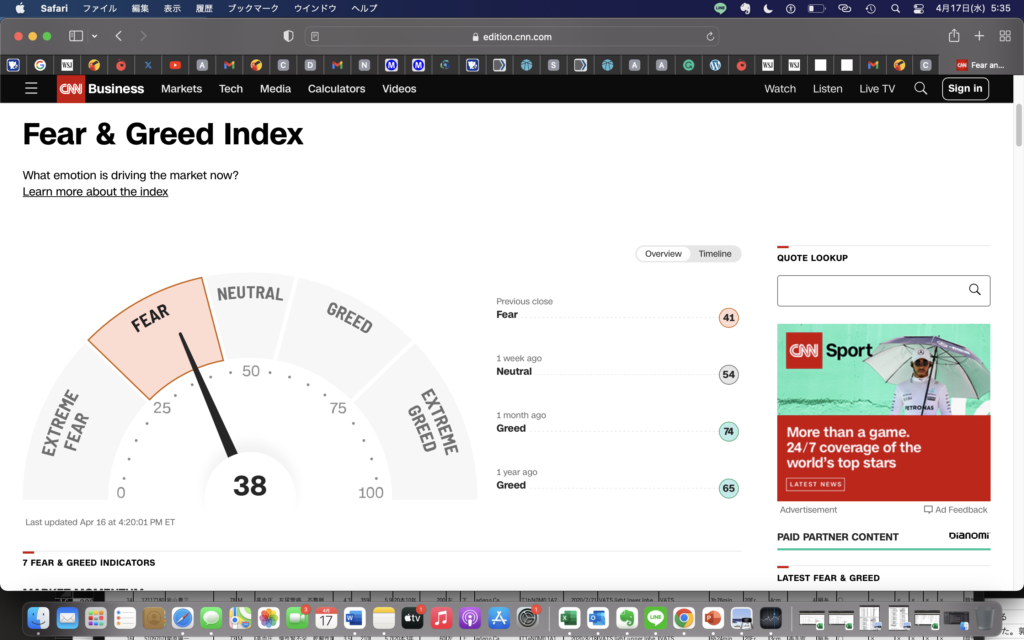This screenshot has height=640, width=1024.
Task: Click Safari's Share icon
Action: click(x=953, y=36)
